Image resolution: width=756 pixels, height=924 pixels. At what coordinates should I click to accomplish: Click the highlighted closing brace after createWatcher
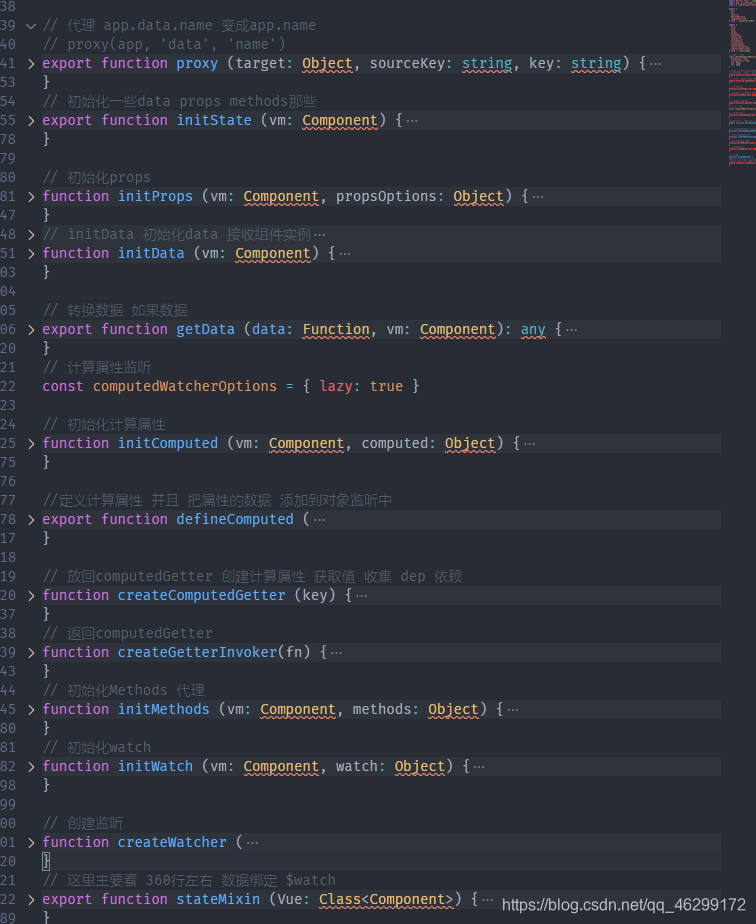pyautogui.click(x=46, y=862)
